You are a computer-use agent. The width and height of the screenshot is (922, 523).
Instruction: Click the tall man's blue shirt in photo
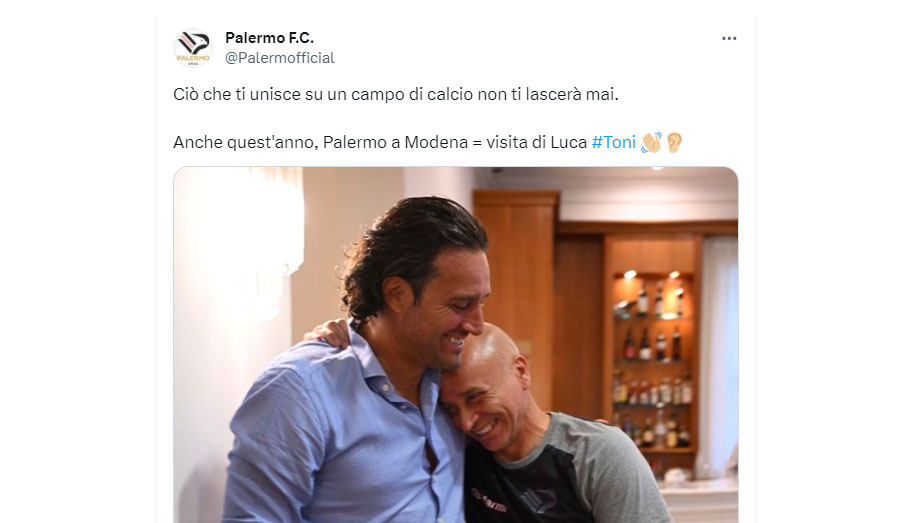[x=347, y=435]
